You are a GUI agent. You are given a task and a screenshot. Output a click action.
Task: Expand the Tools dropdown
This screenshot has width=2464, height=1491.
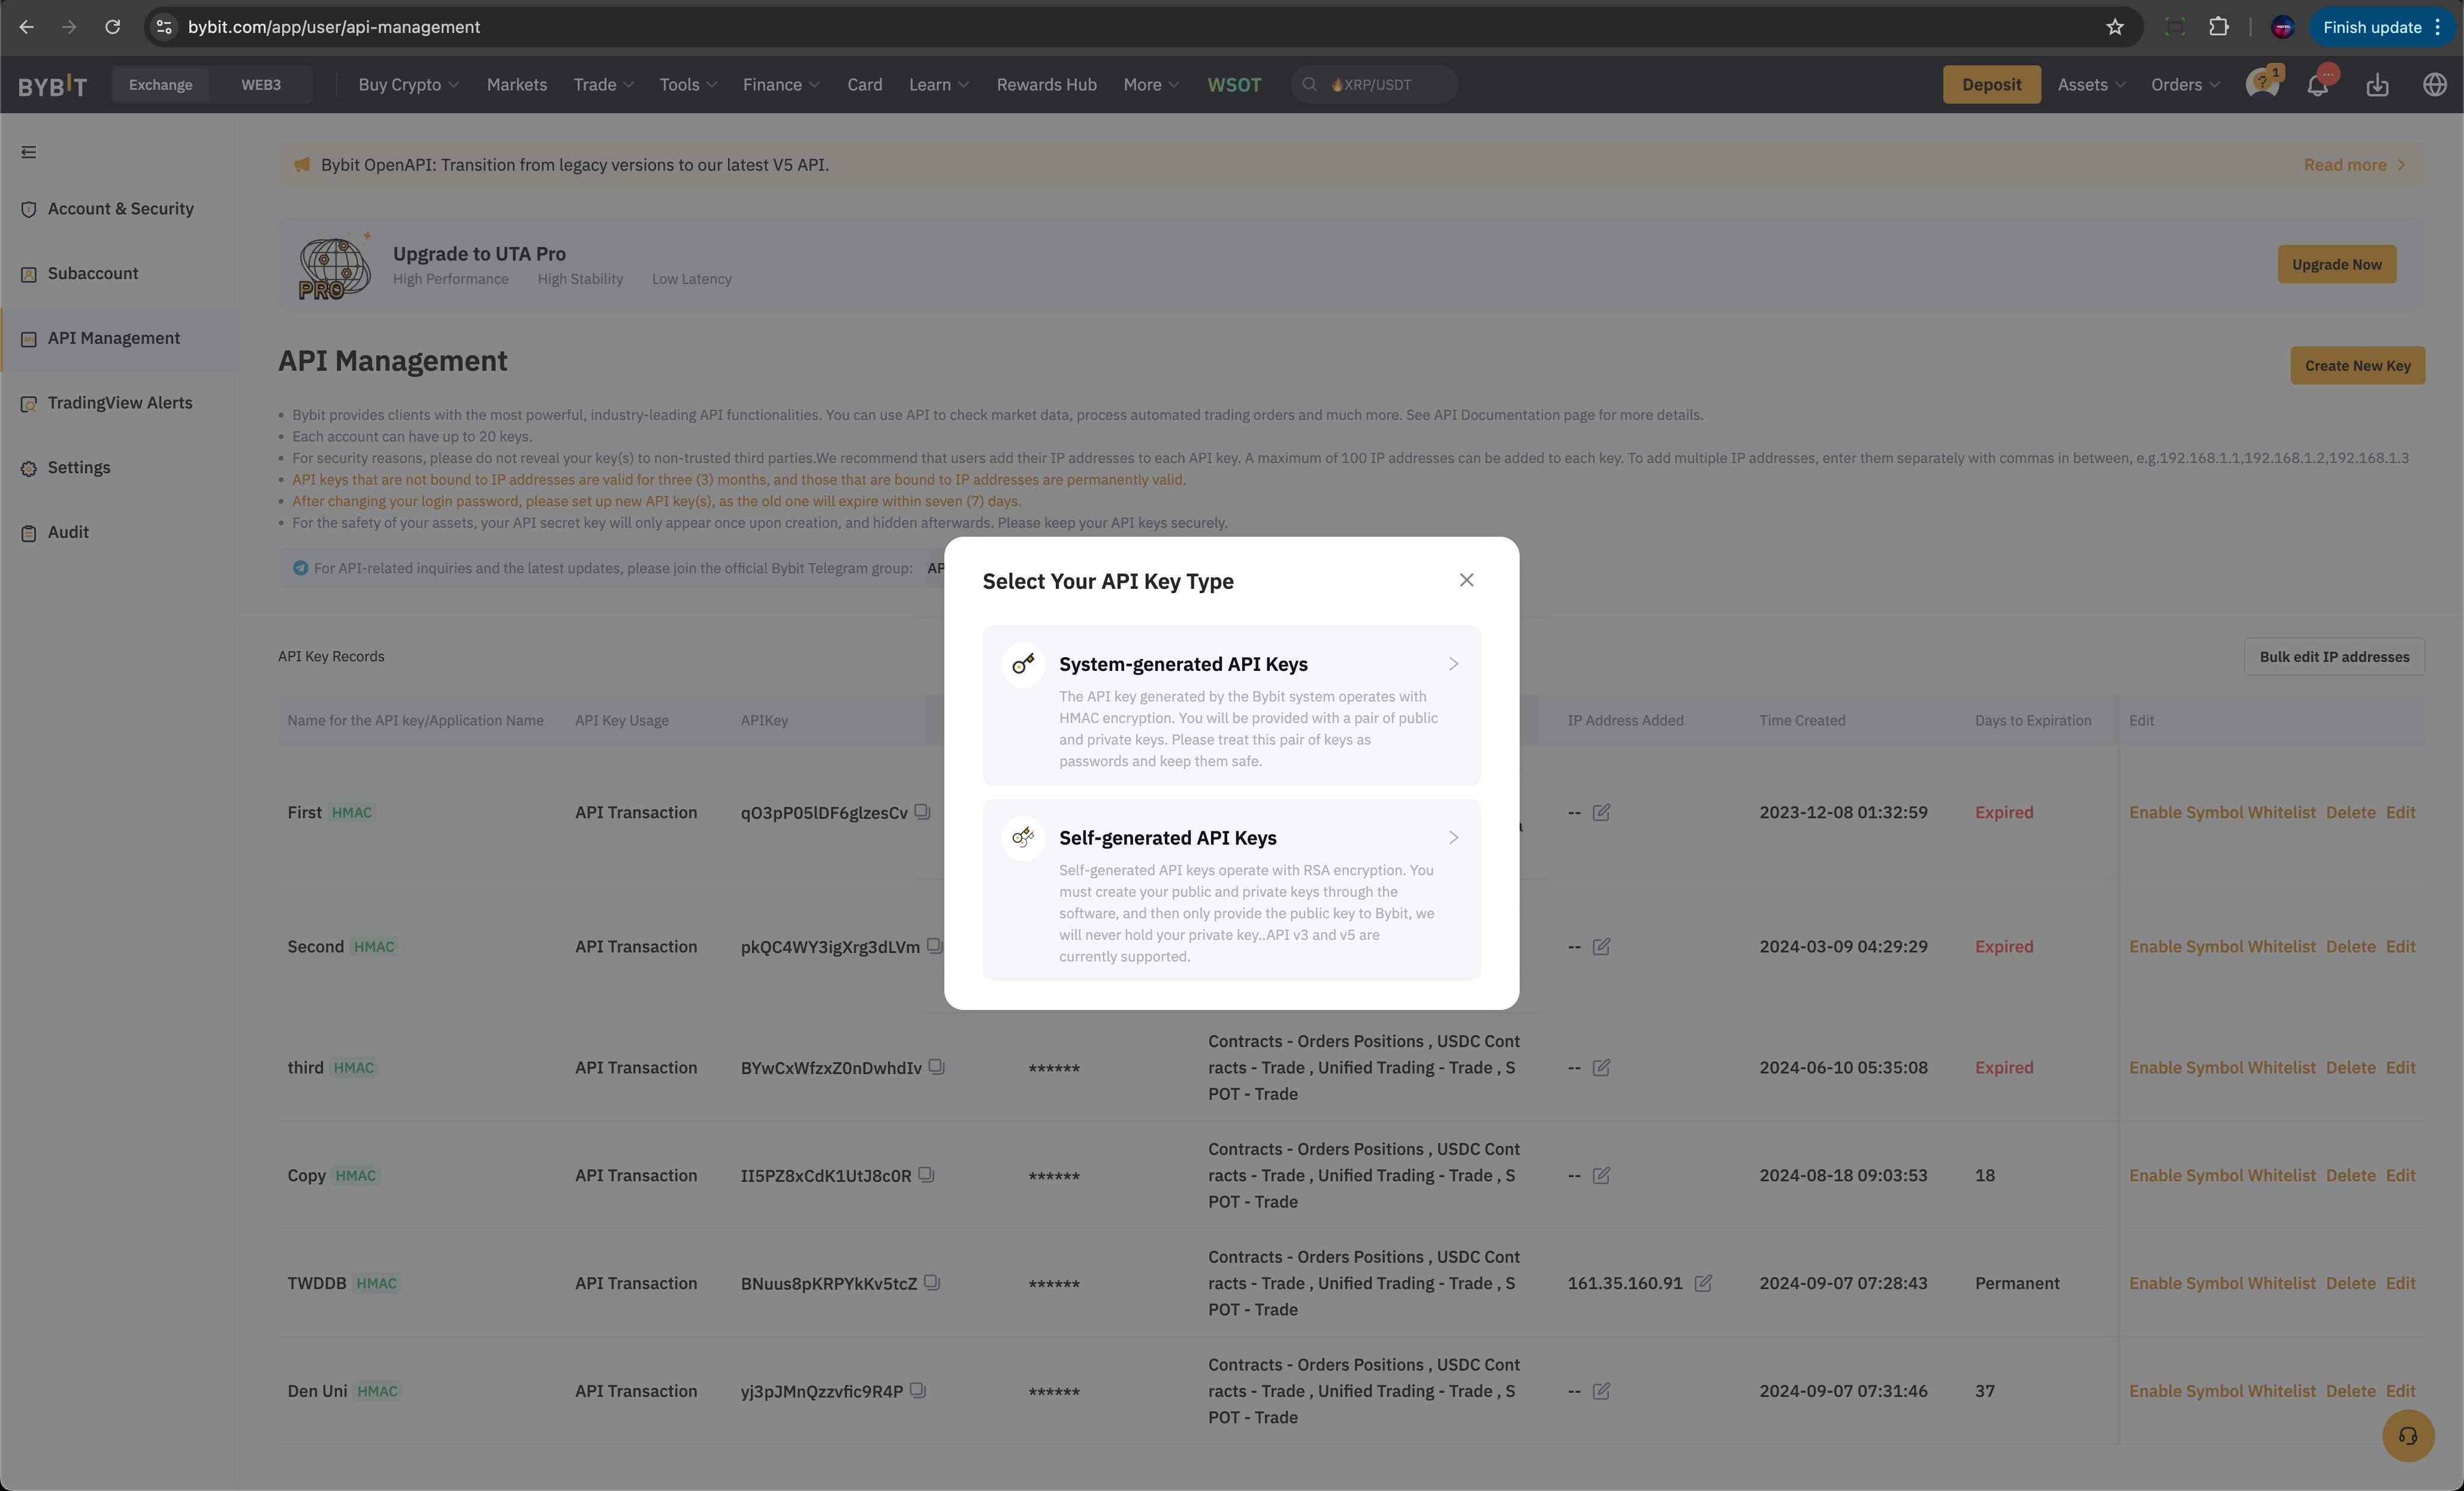[688, 85]
